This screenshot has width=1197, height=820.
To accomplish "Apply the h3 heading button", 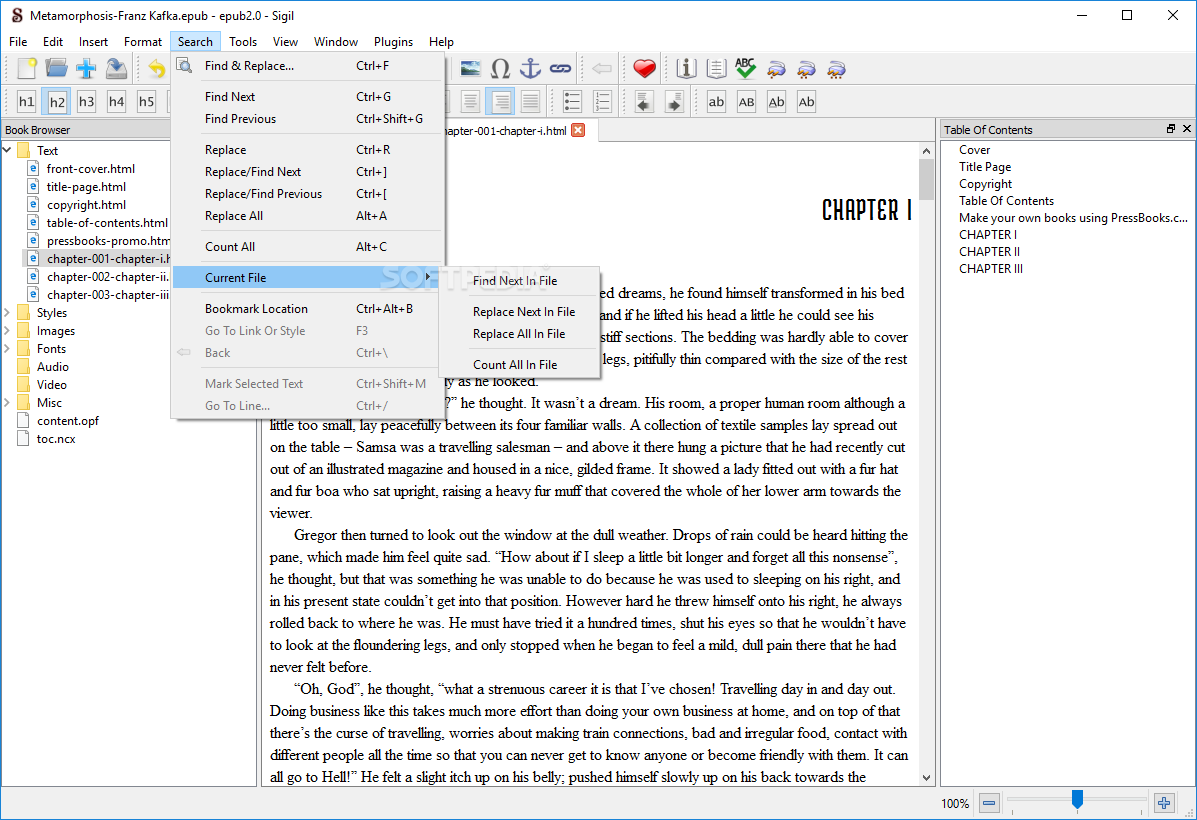I will point(86,102).
